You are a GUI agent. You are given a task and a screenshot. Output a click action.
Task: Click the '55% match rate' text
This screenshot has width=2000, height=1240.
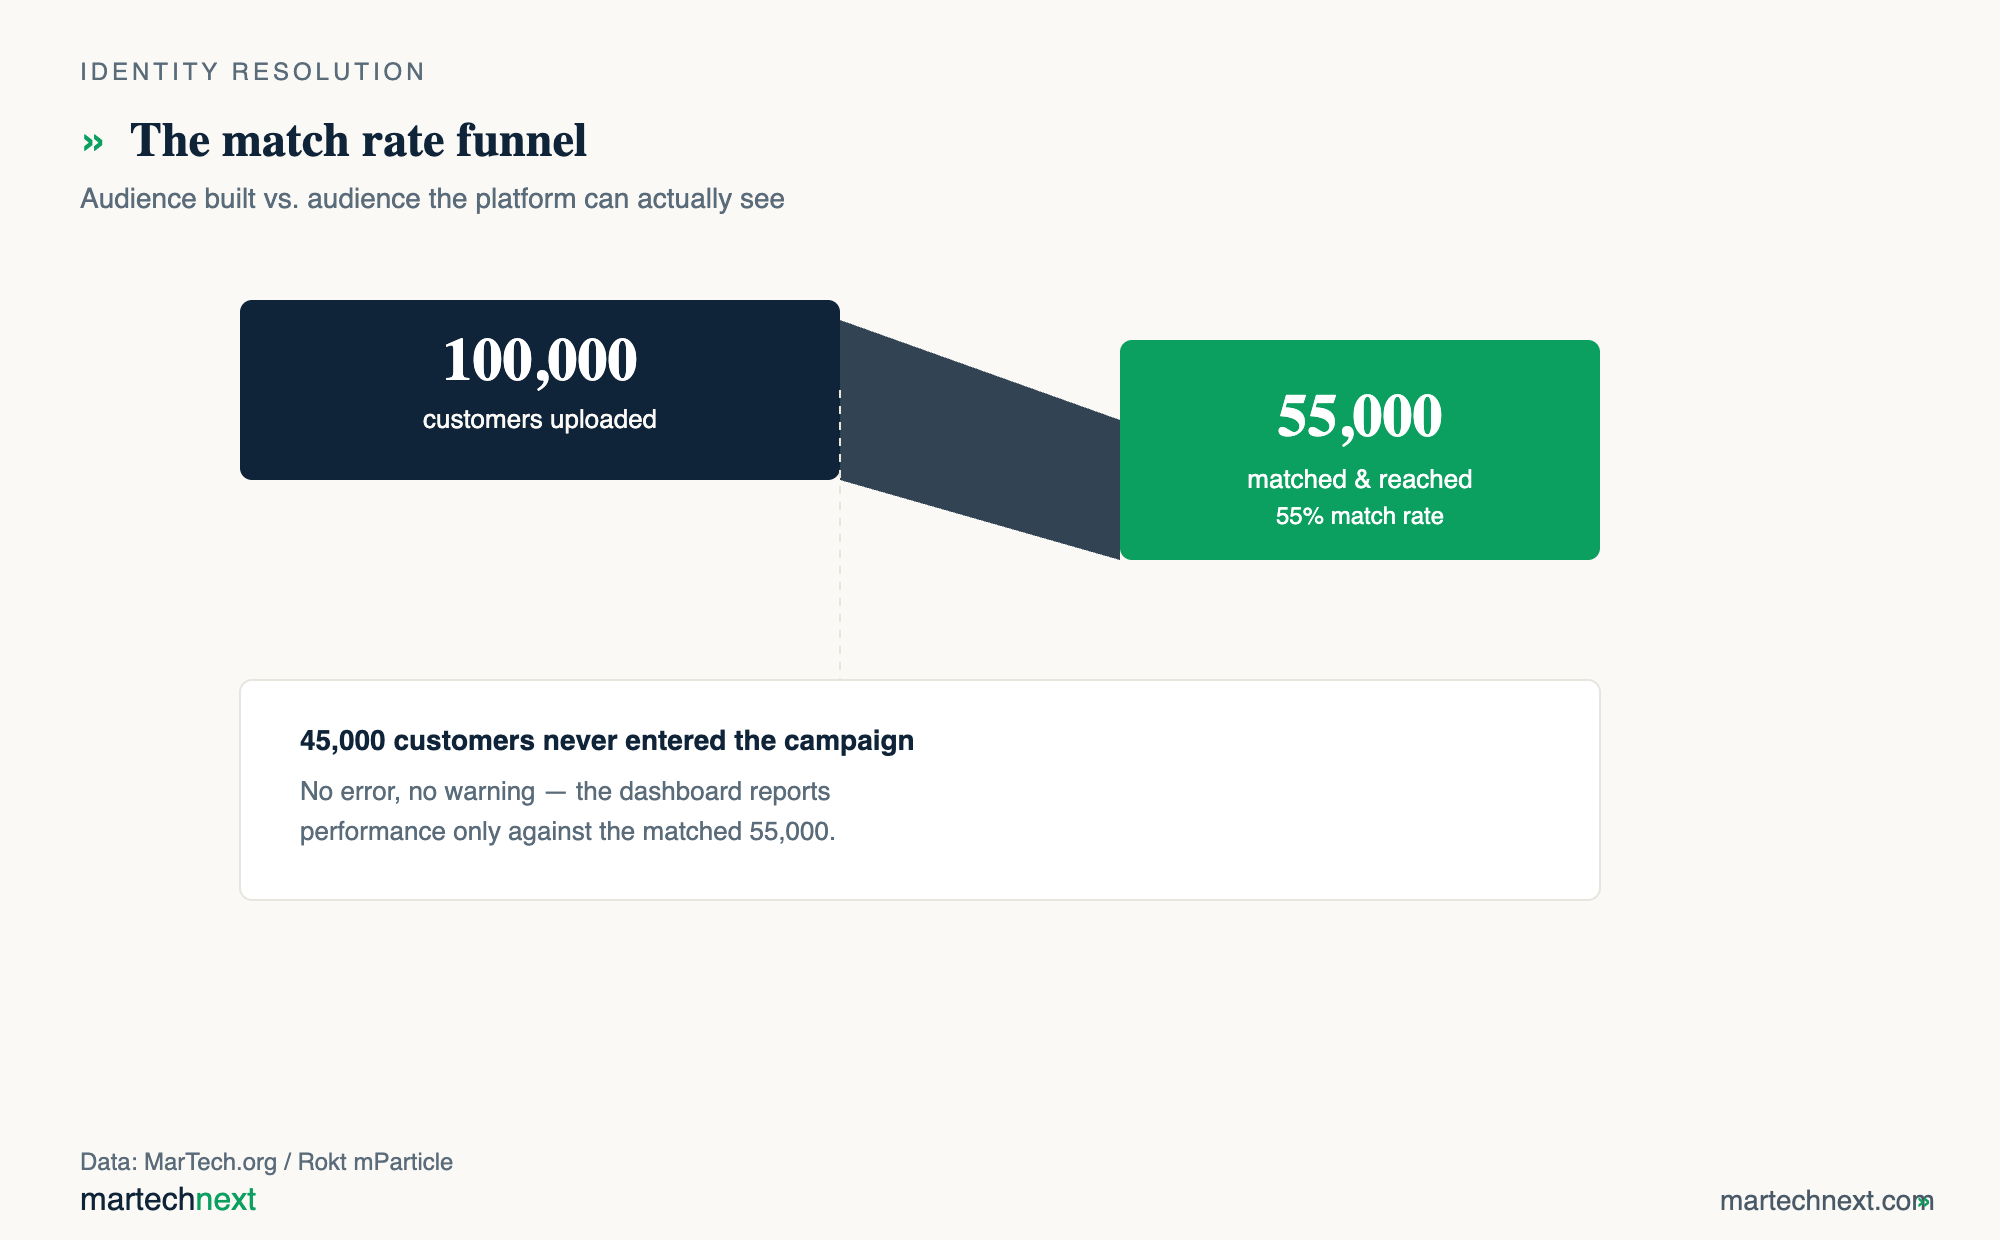tap(1360, 516)
